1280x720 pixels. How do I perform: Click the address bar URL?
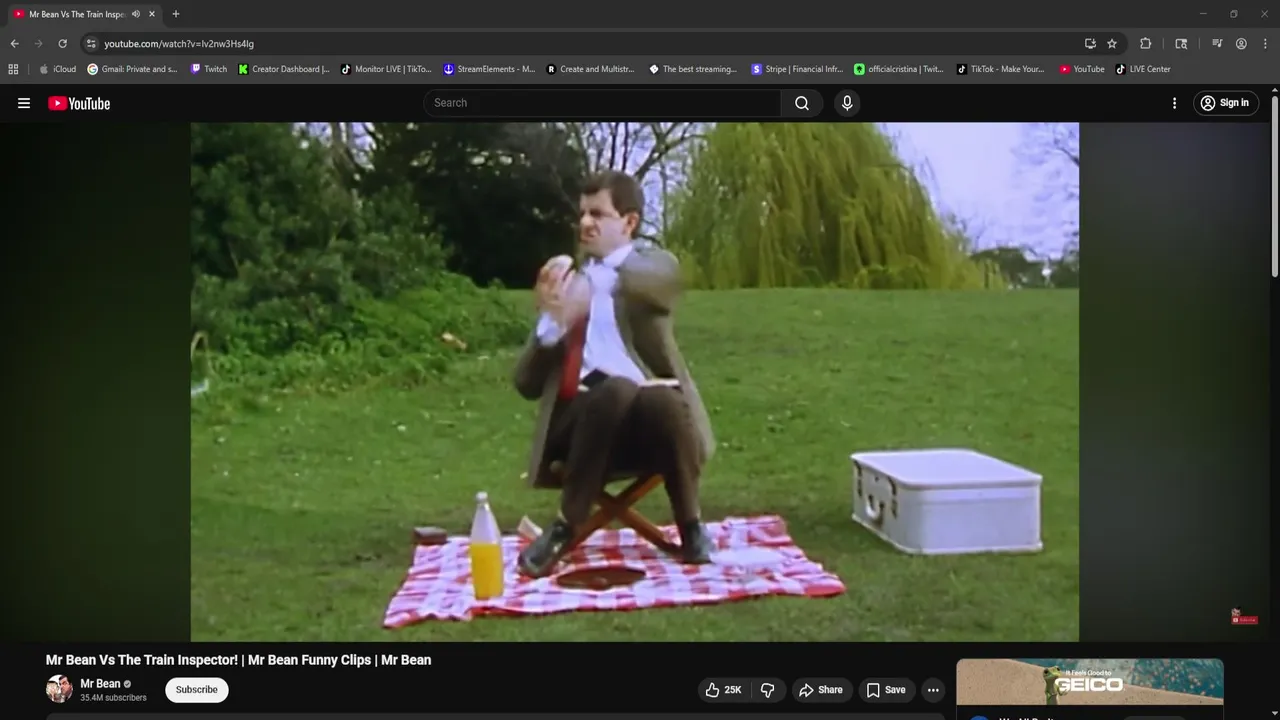pyautogui.click(x=179, y=44)
